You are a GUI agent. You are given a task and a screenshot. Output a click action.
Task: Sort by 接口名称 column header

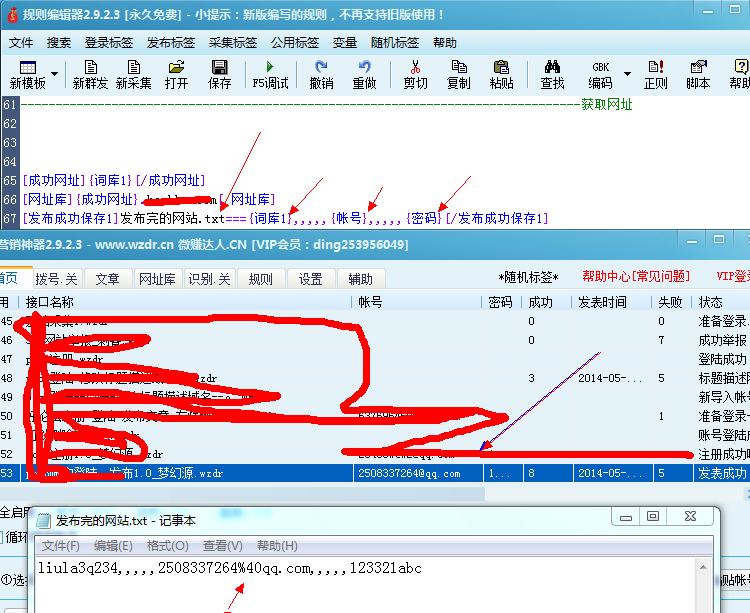pos(185,302)
